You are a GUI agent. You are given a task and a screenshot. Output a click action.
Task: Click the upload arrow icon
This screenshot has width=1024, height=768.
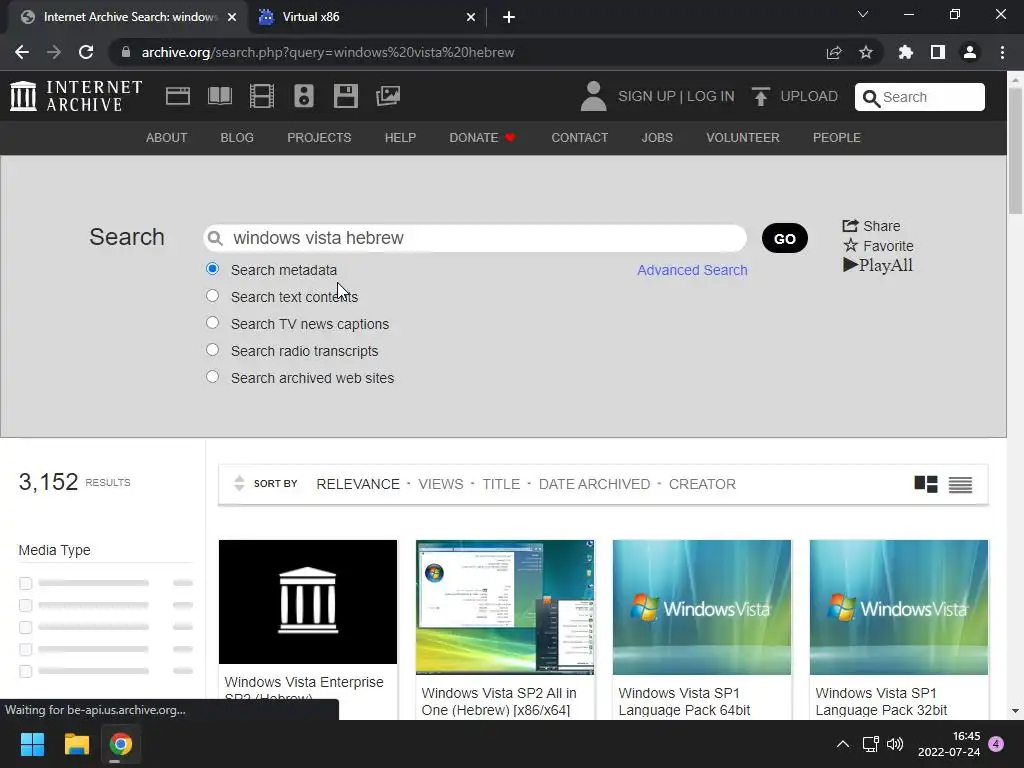[x=760, y=96]
